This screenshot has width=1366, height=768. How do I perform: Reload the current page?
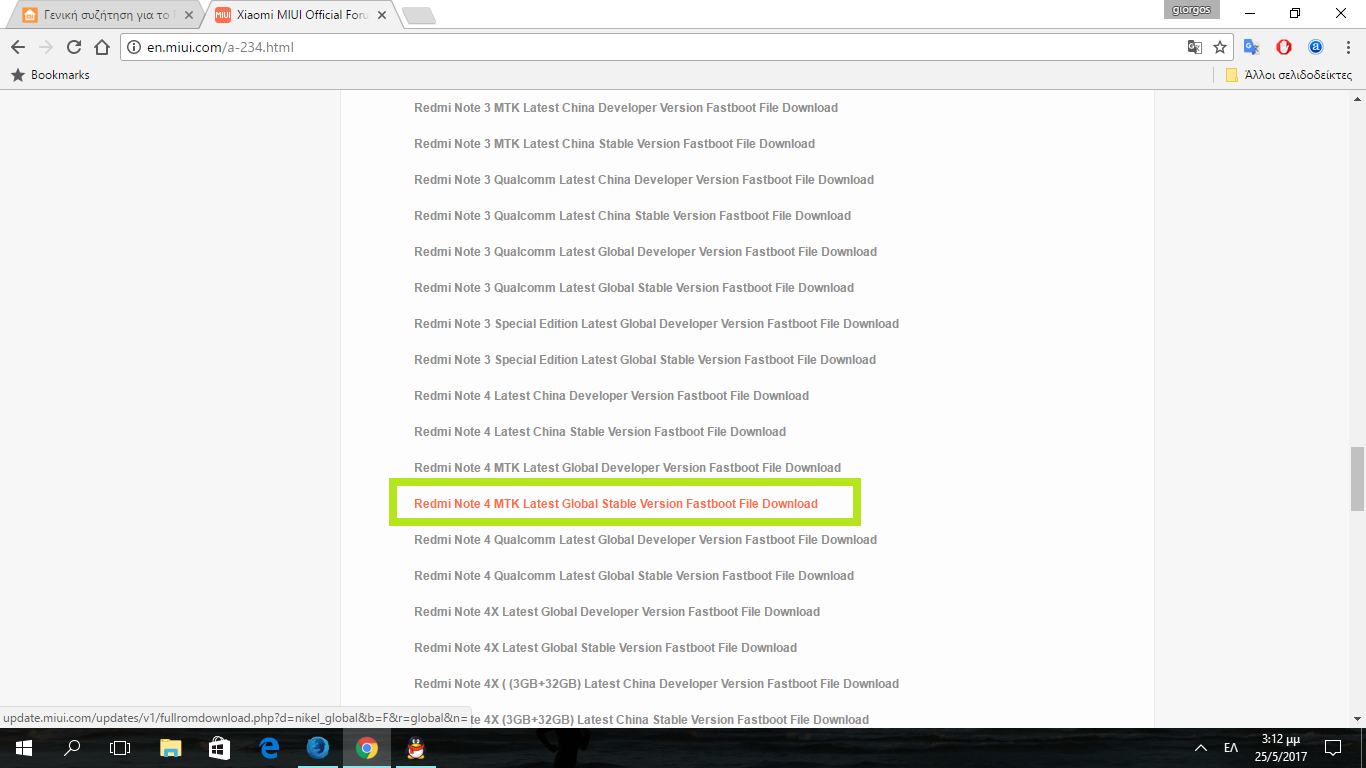coord(73,47)
